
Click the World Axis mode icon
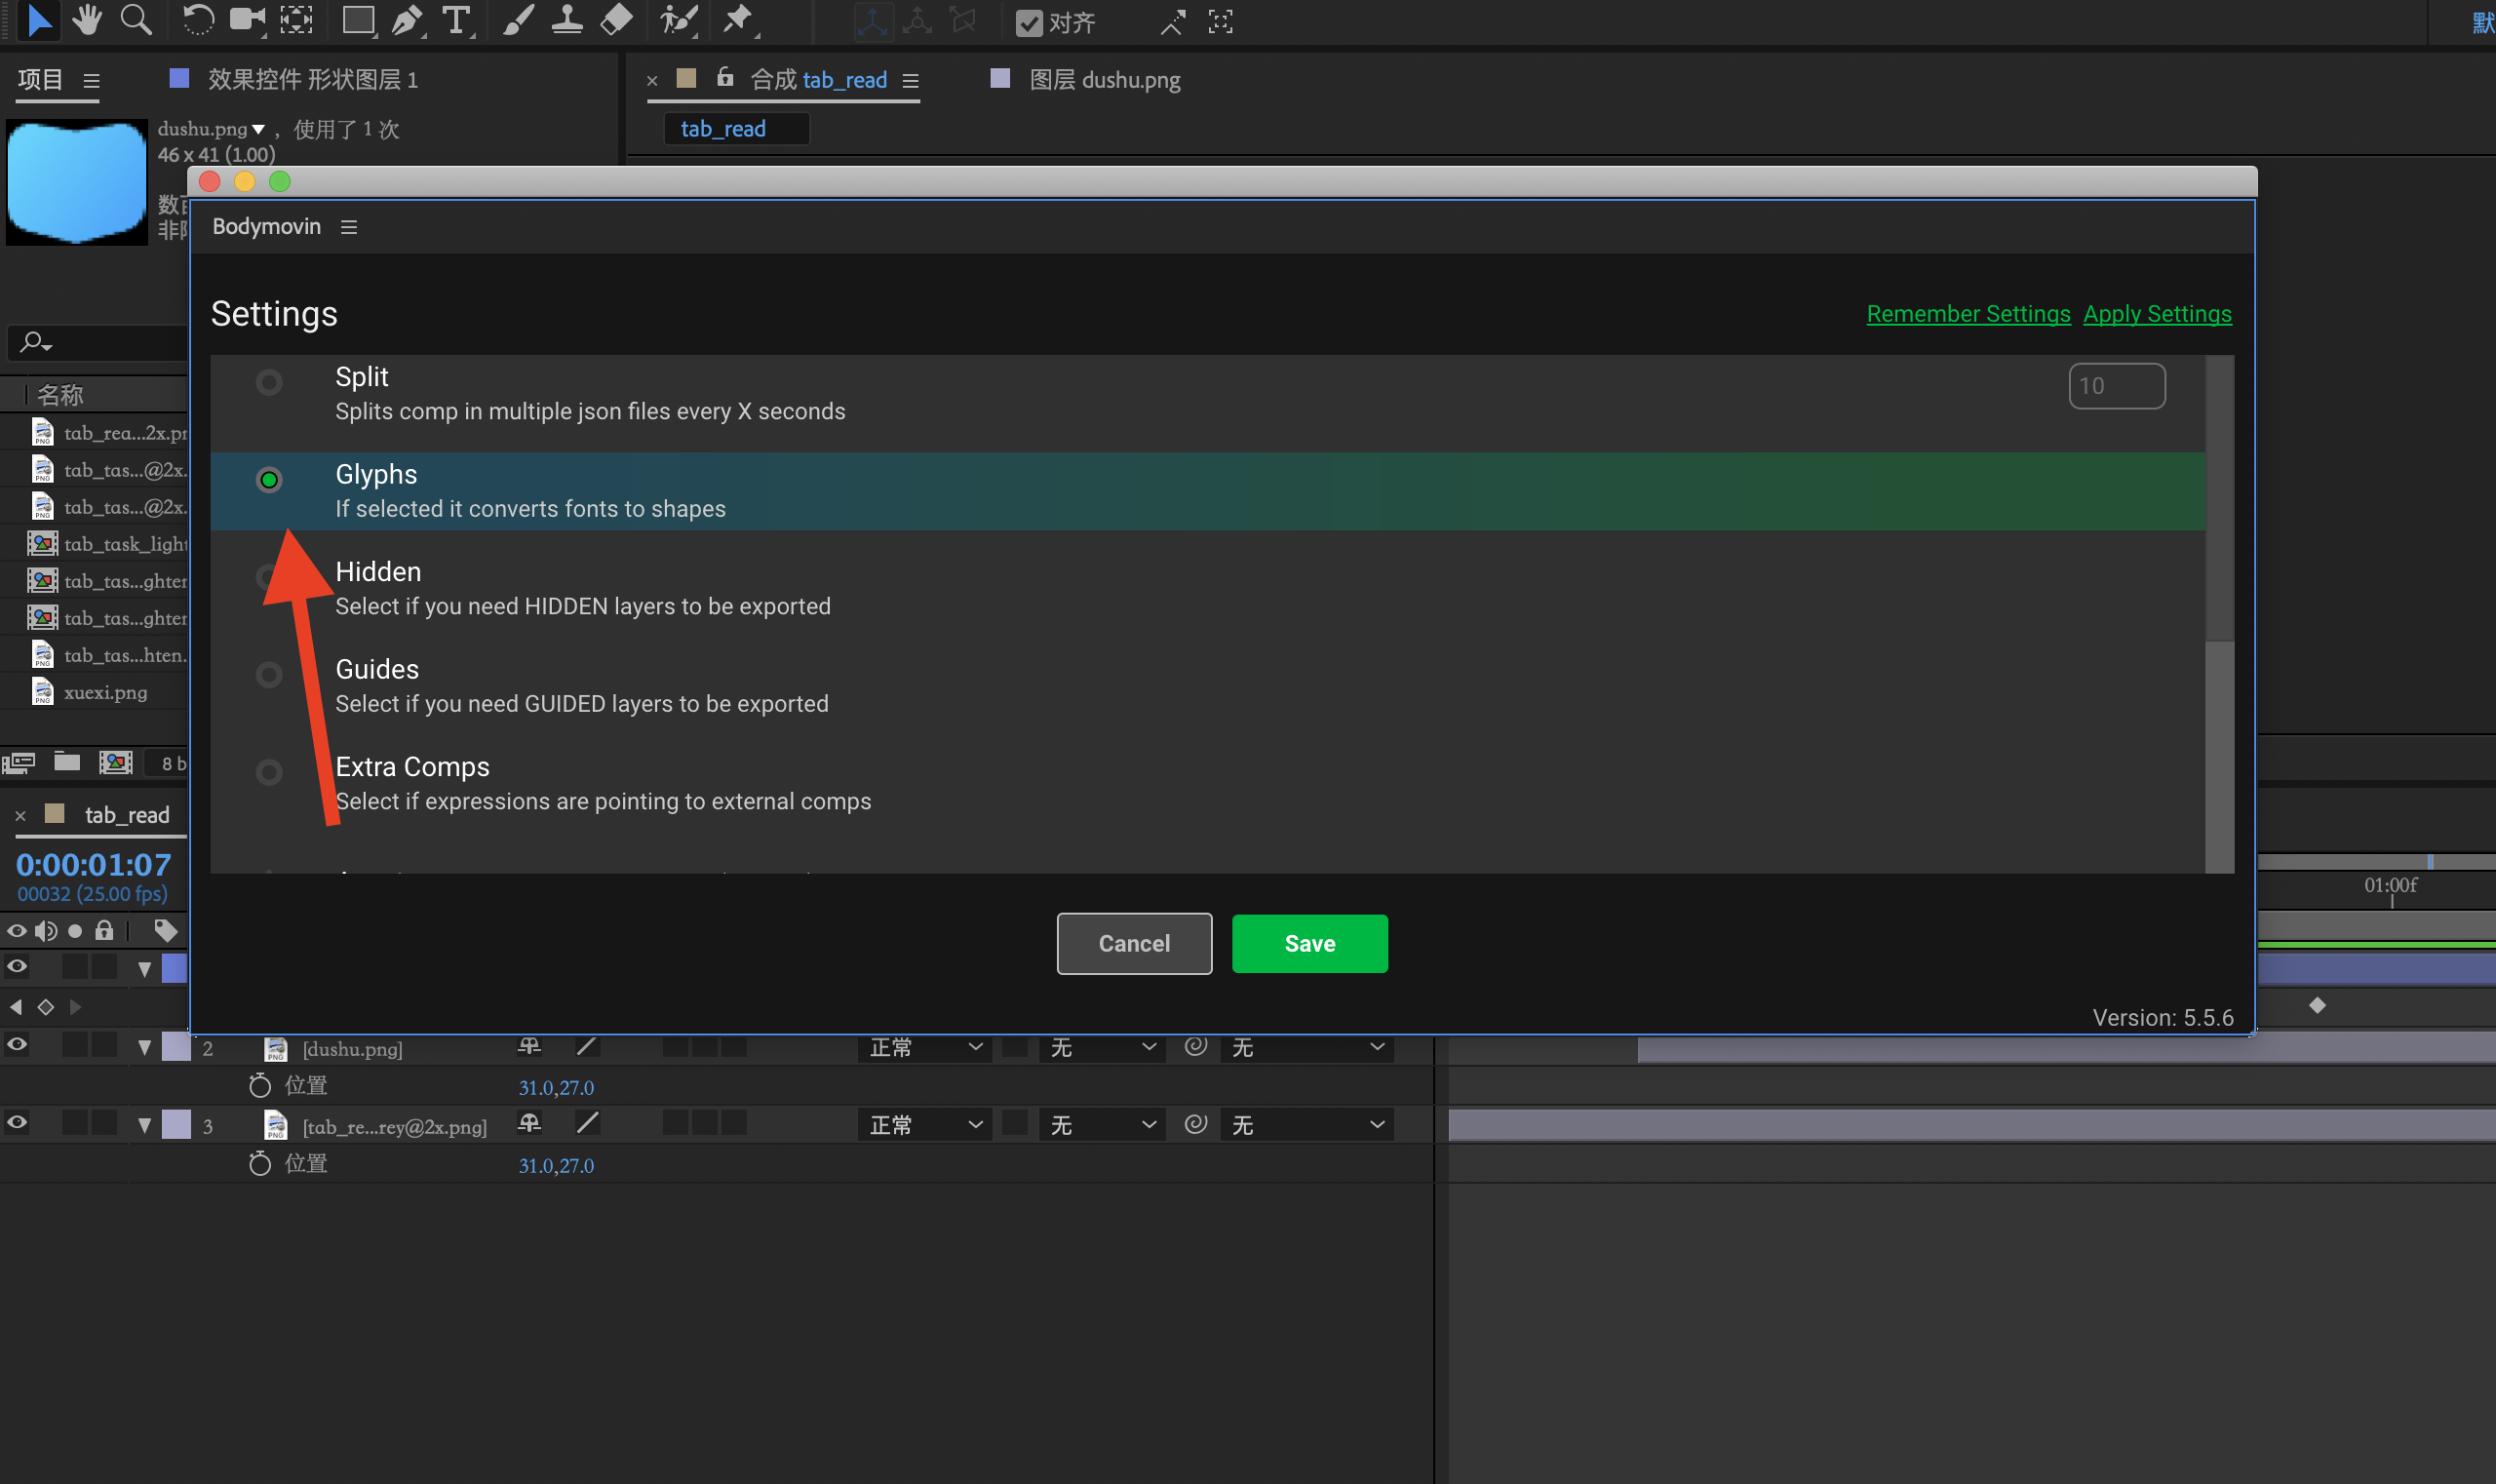(x=917, y=22)
